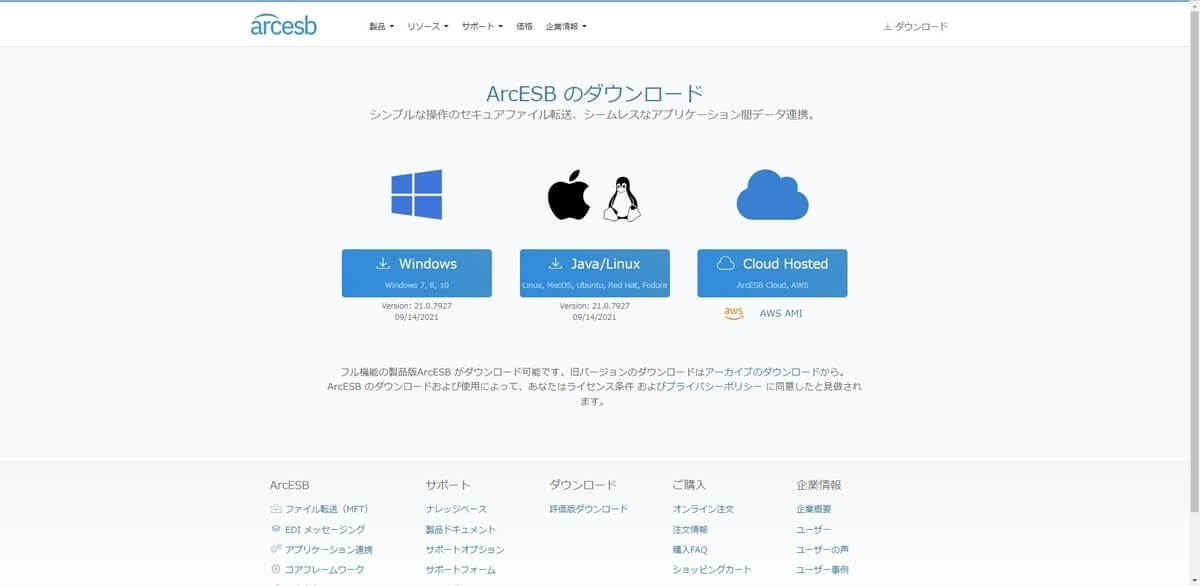
Task: Open the ナレッジベース link
Action: [x=456, y=509]
